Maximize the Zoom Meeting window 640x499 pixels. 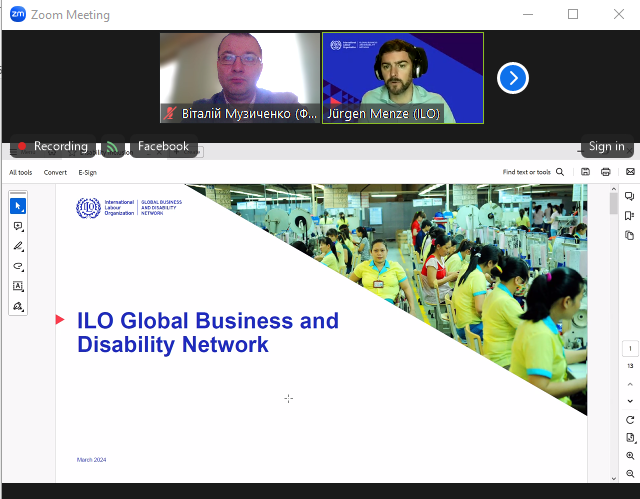point(573,14)
